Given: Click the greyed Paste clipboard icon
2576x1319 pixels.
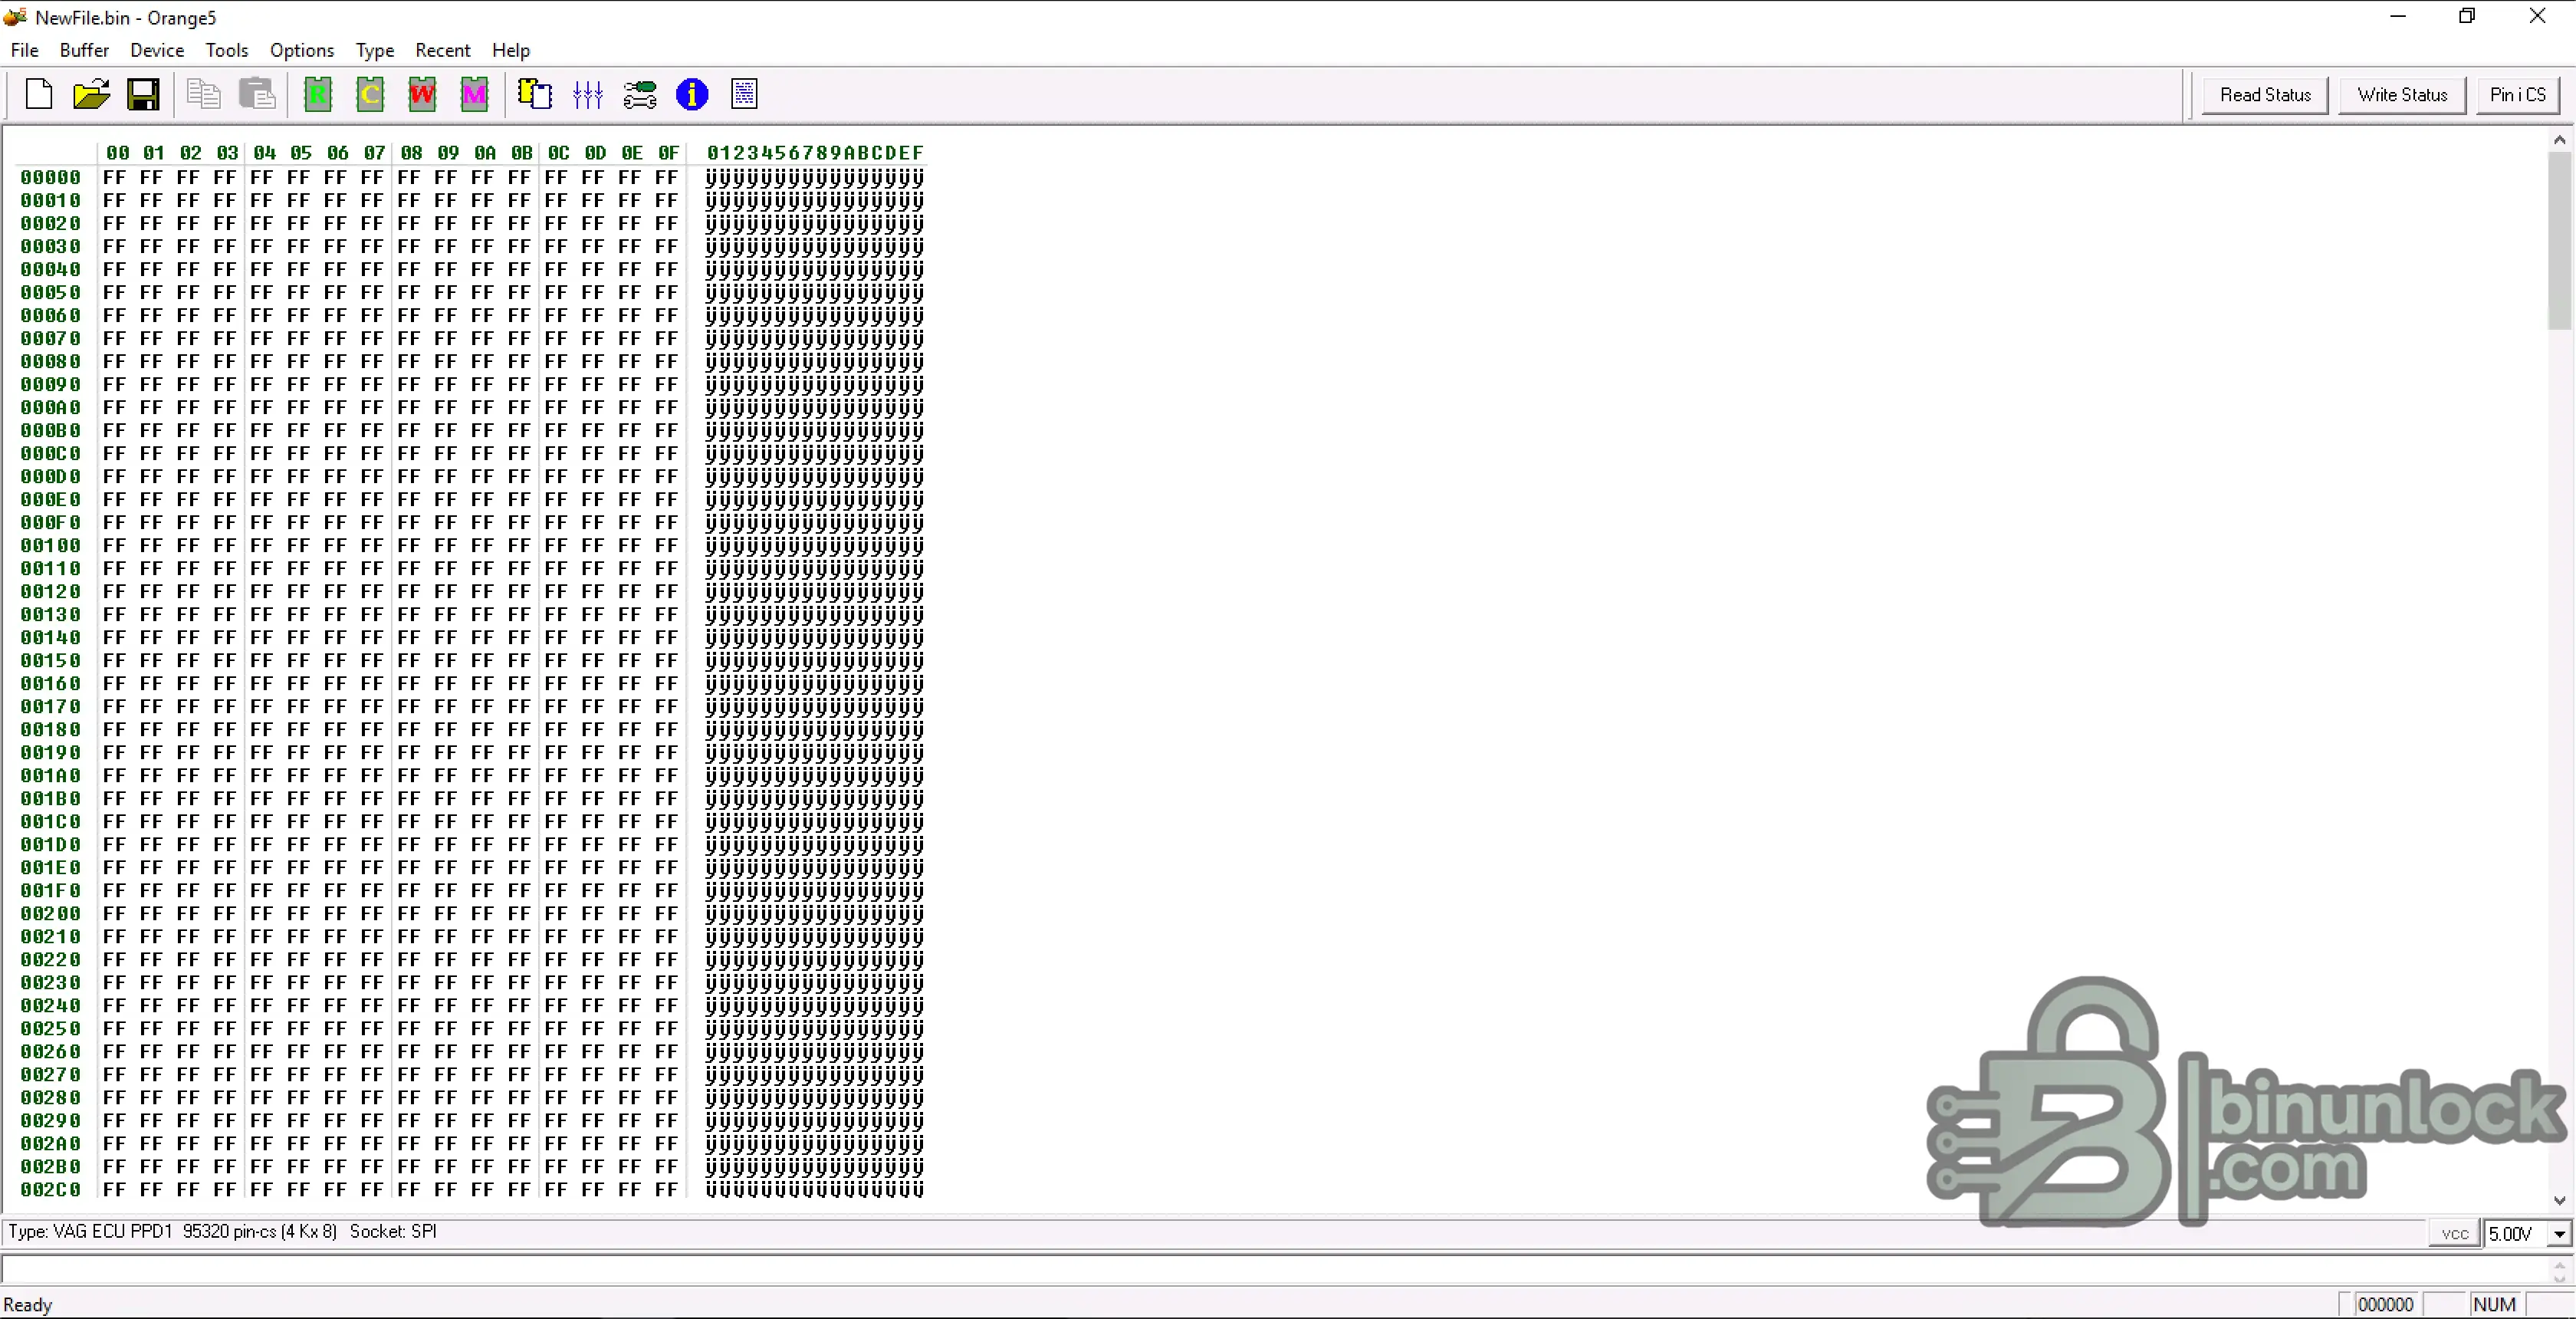Looking at the screenshot, I should tap(257, 94).
